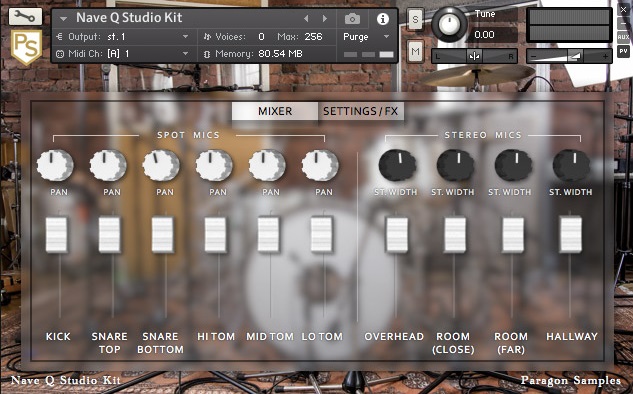
Task: Click the MIDI channel icon
Action: click(60, 54)
